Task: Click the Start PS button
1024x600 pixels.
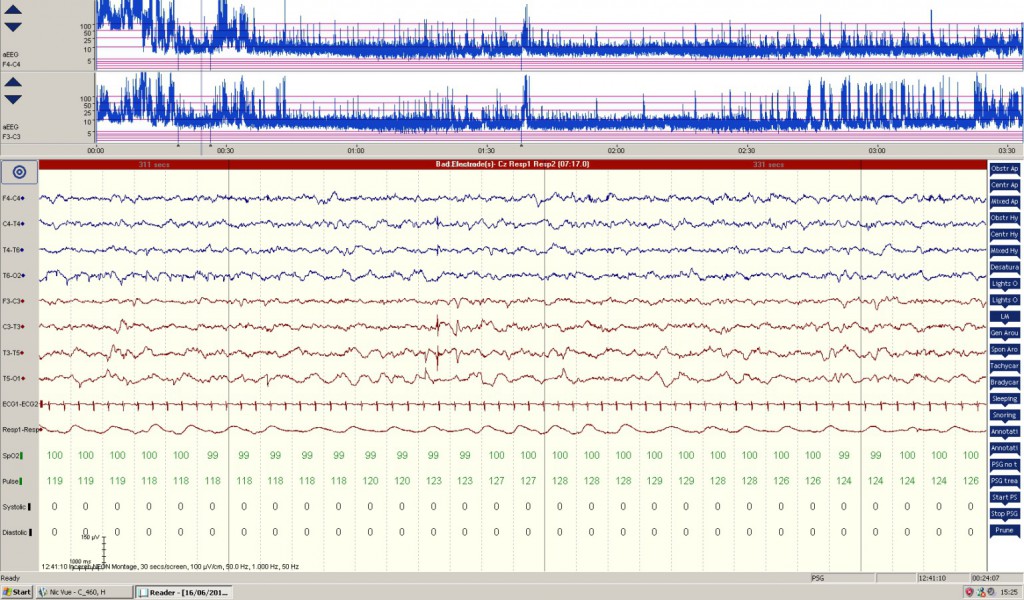Action: coord(1004,497)
